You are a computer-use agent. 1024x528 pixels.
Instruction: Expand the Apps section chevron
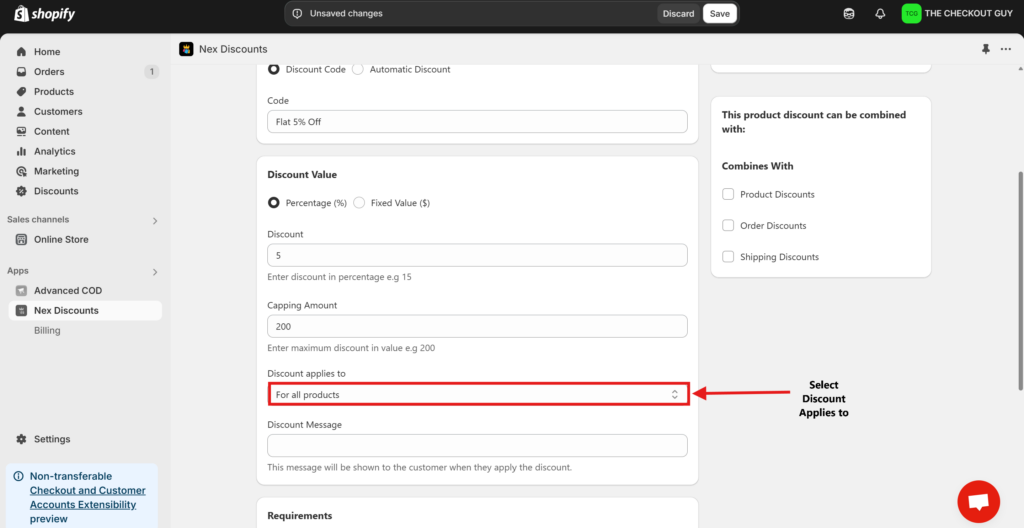154,271
